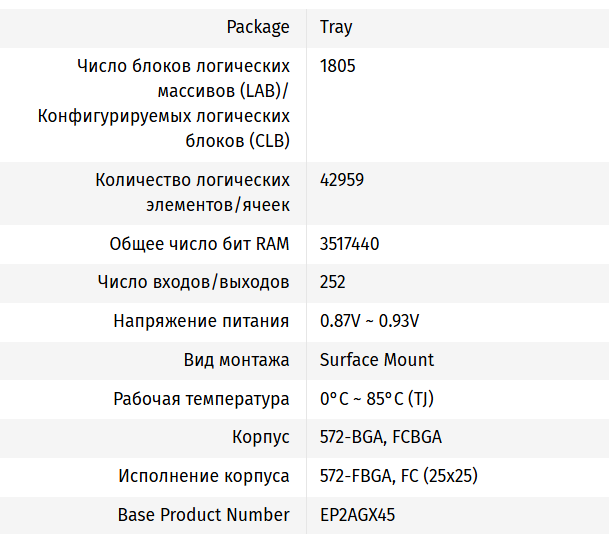Click the "Package" label cell
609x534 pixels.
pos(258,27)
